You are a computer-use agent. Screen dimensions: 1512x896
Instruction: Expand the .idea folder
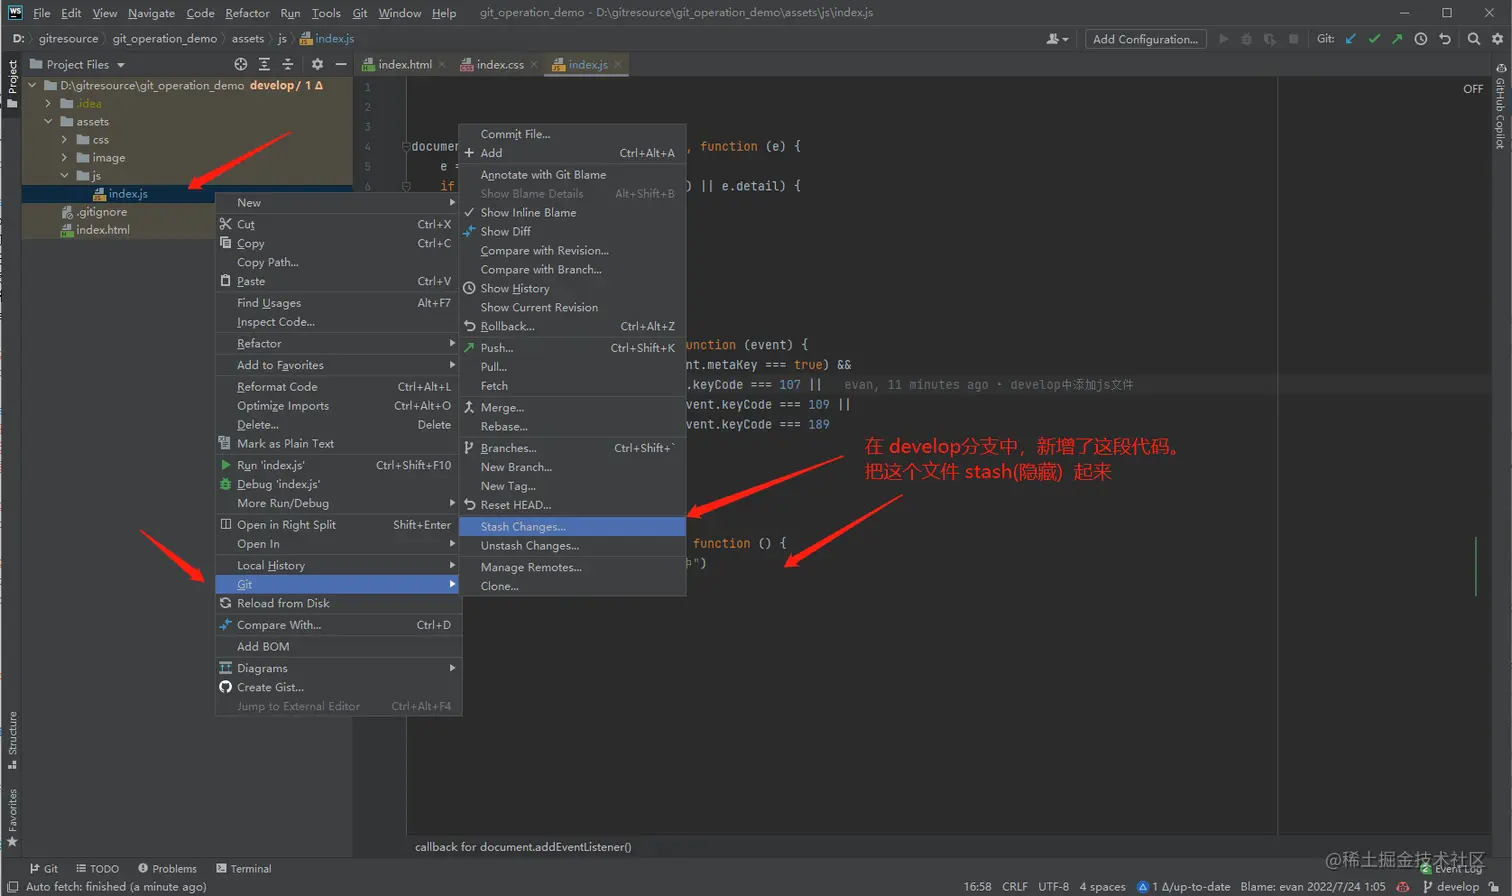pos(48,103)
